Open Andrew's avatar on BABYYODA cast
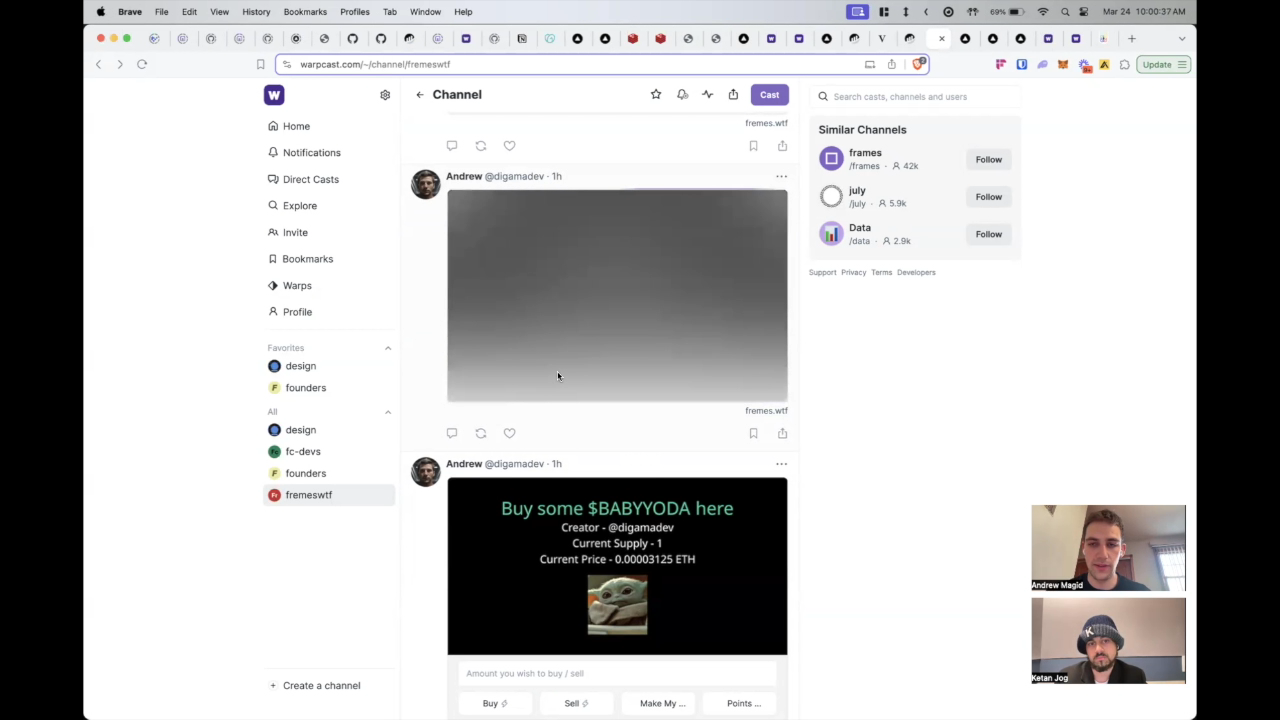 click(426, 473)
